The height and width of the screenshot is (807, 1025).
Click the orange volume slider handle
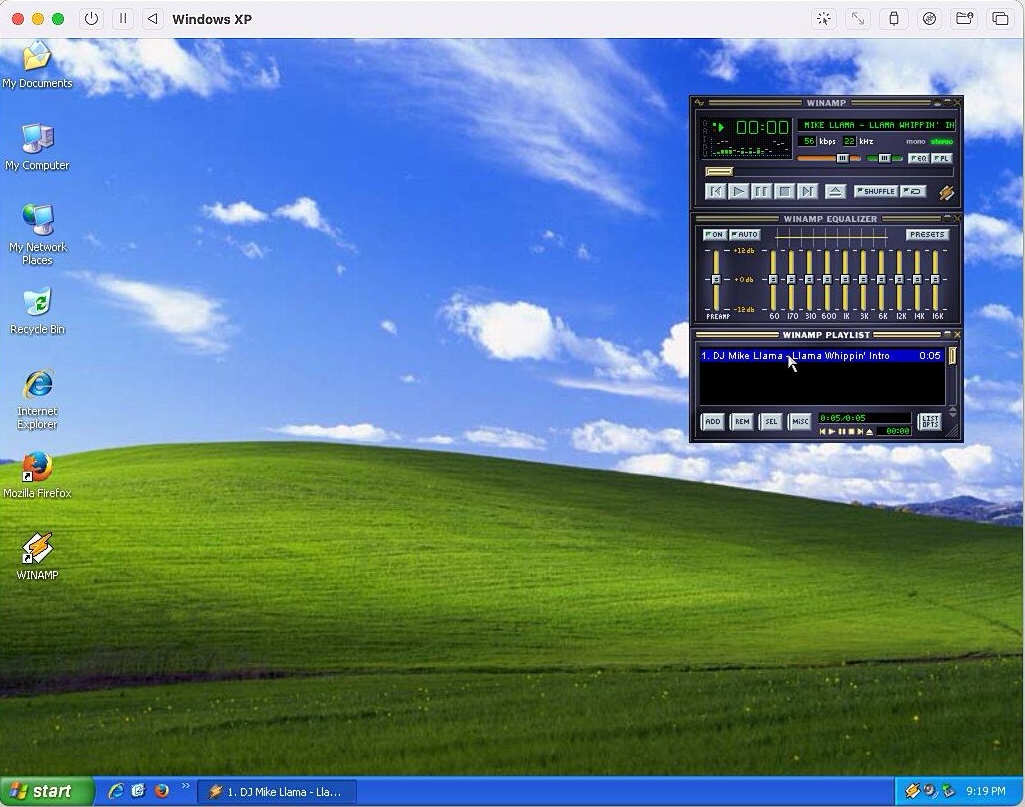tap(843, 158)
